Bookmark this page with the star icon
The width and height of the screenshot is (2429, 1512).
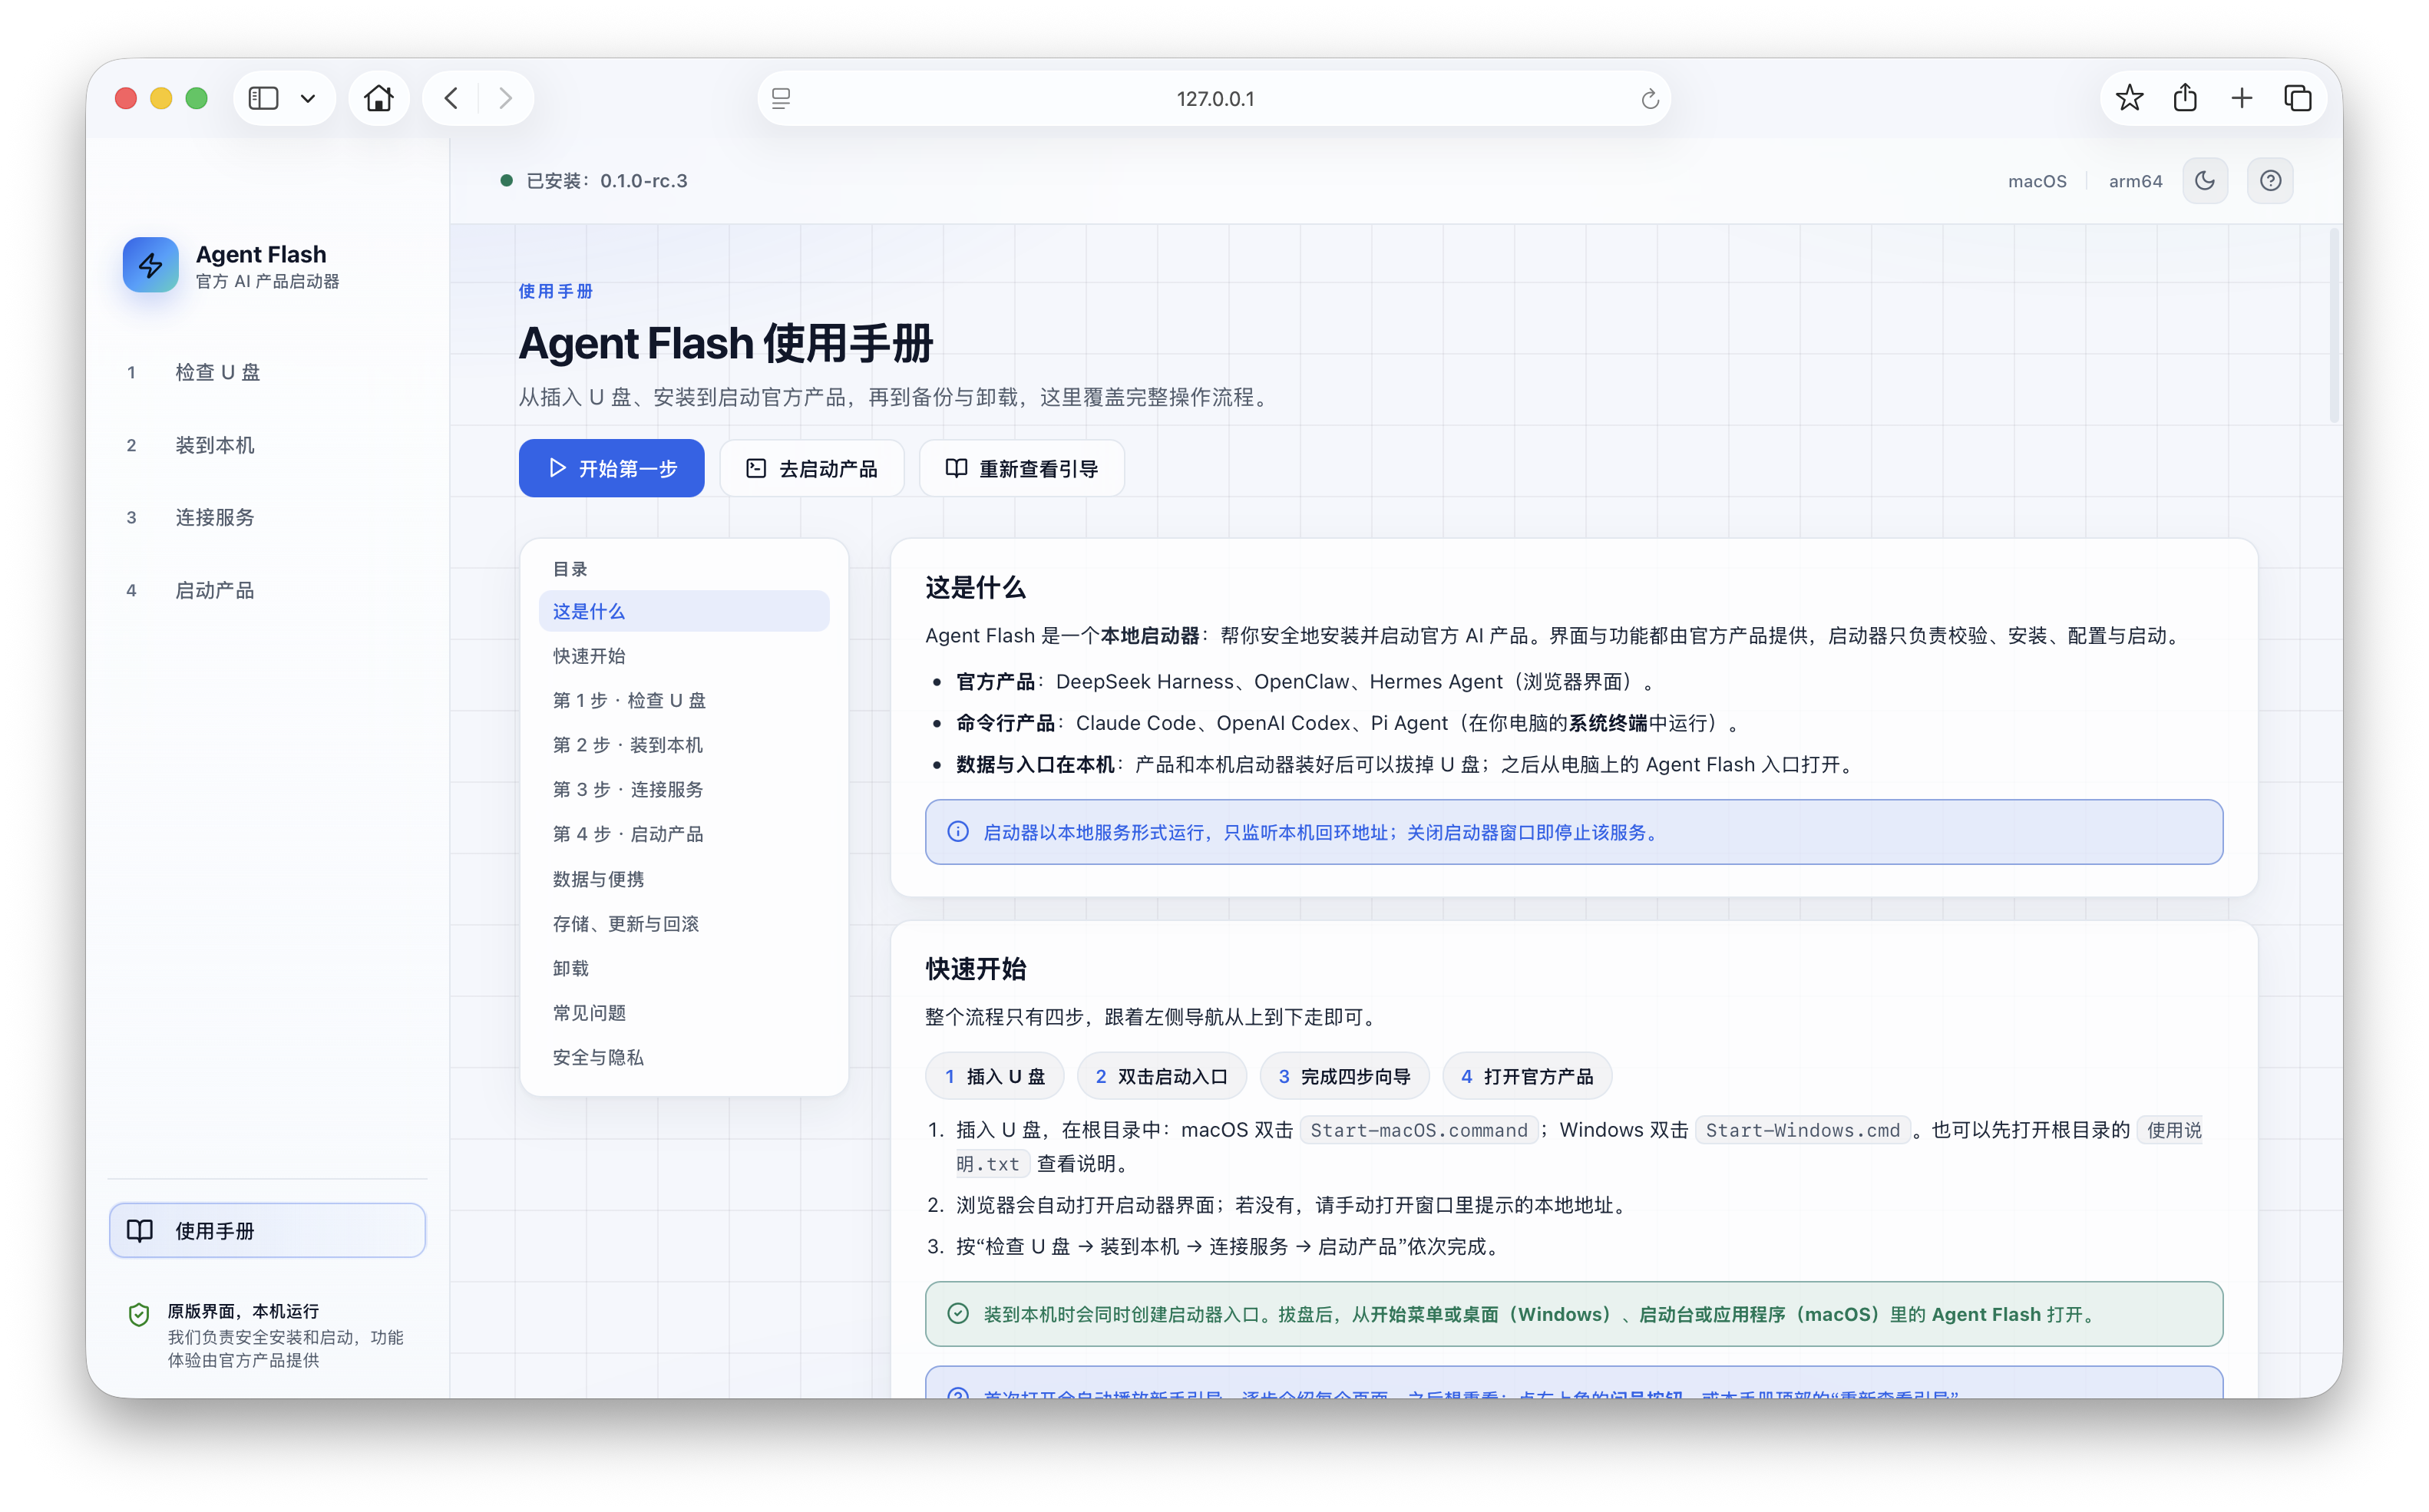2129,98
